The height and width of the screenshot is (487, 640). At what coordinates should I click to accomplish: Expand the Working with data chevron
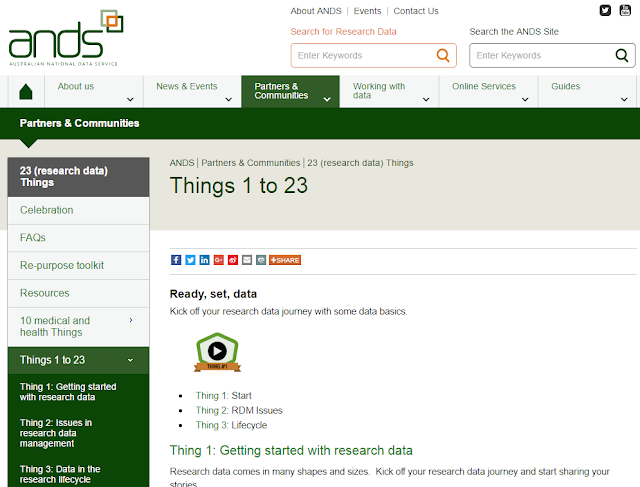pos(426,99)
